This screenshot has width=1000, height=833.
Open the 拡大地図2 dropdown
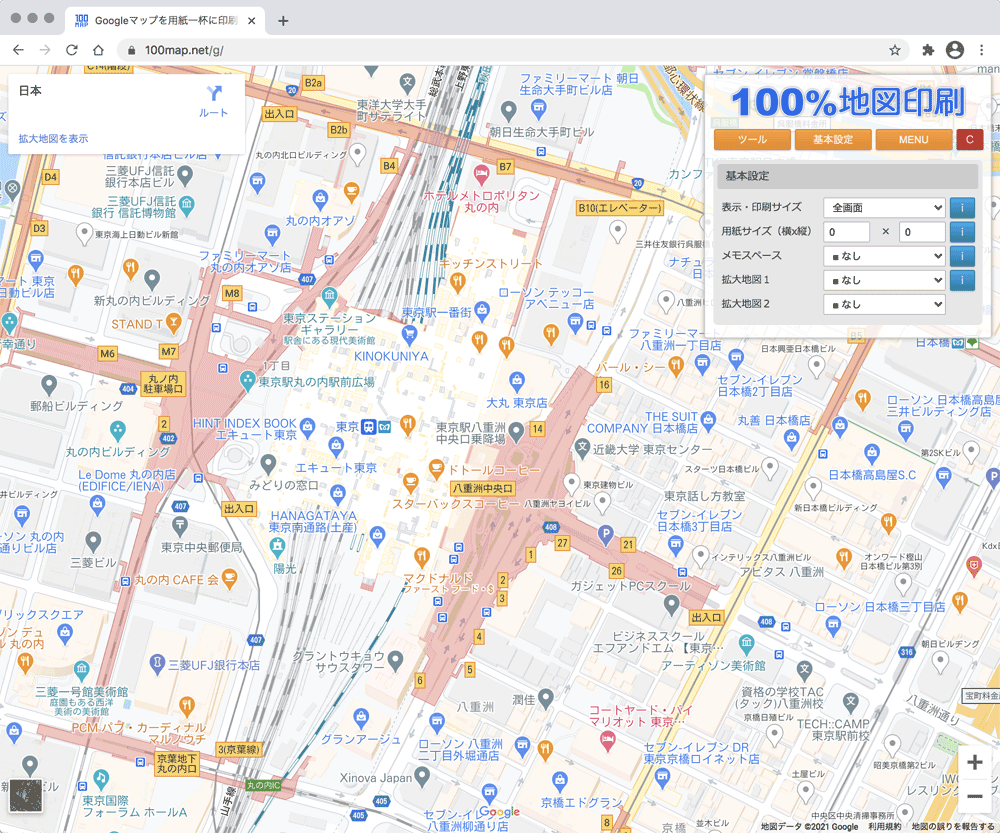pos(884,304)
